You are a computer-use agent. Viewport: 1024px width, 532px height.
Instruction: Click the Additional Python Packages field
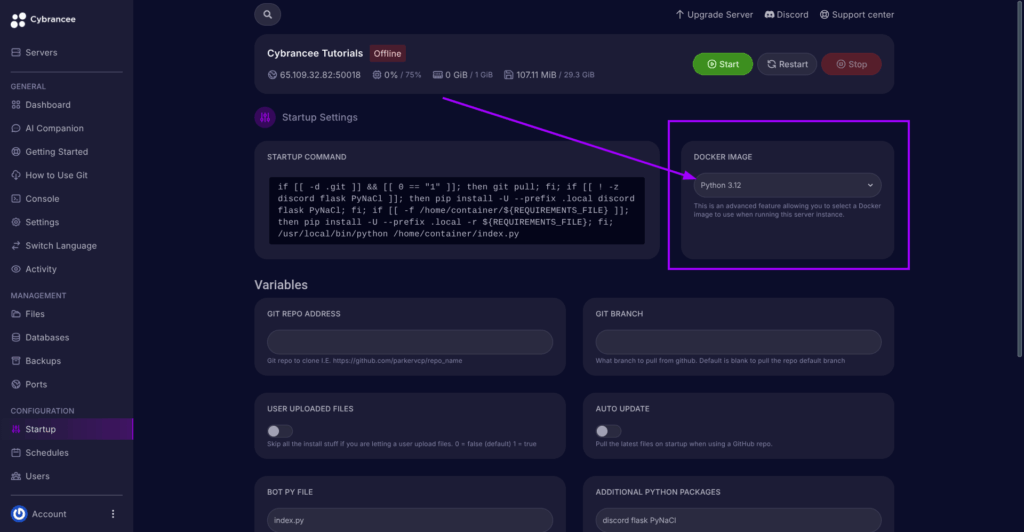(738, 520)
